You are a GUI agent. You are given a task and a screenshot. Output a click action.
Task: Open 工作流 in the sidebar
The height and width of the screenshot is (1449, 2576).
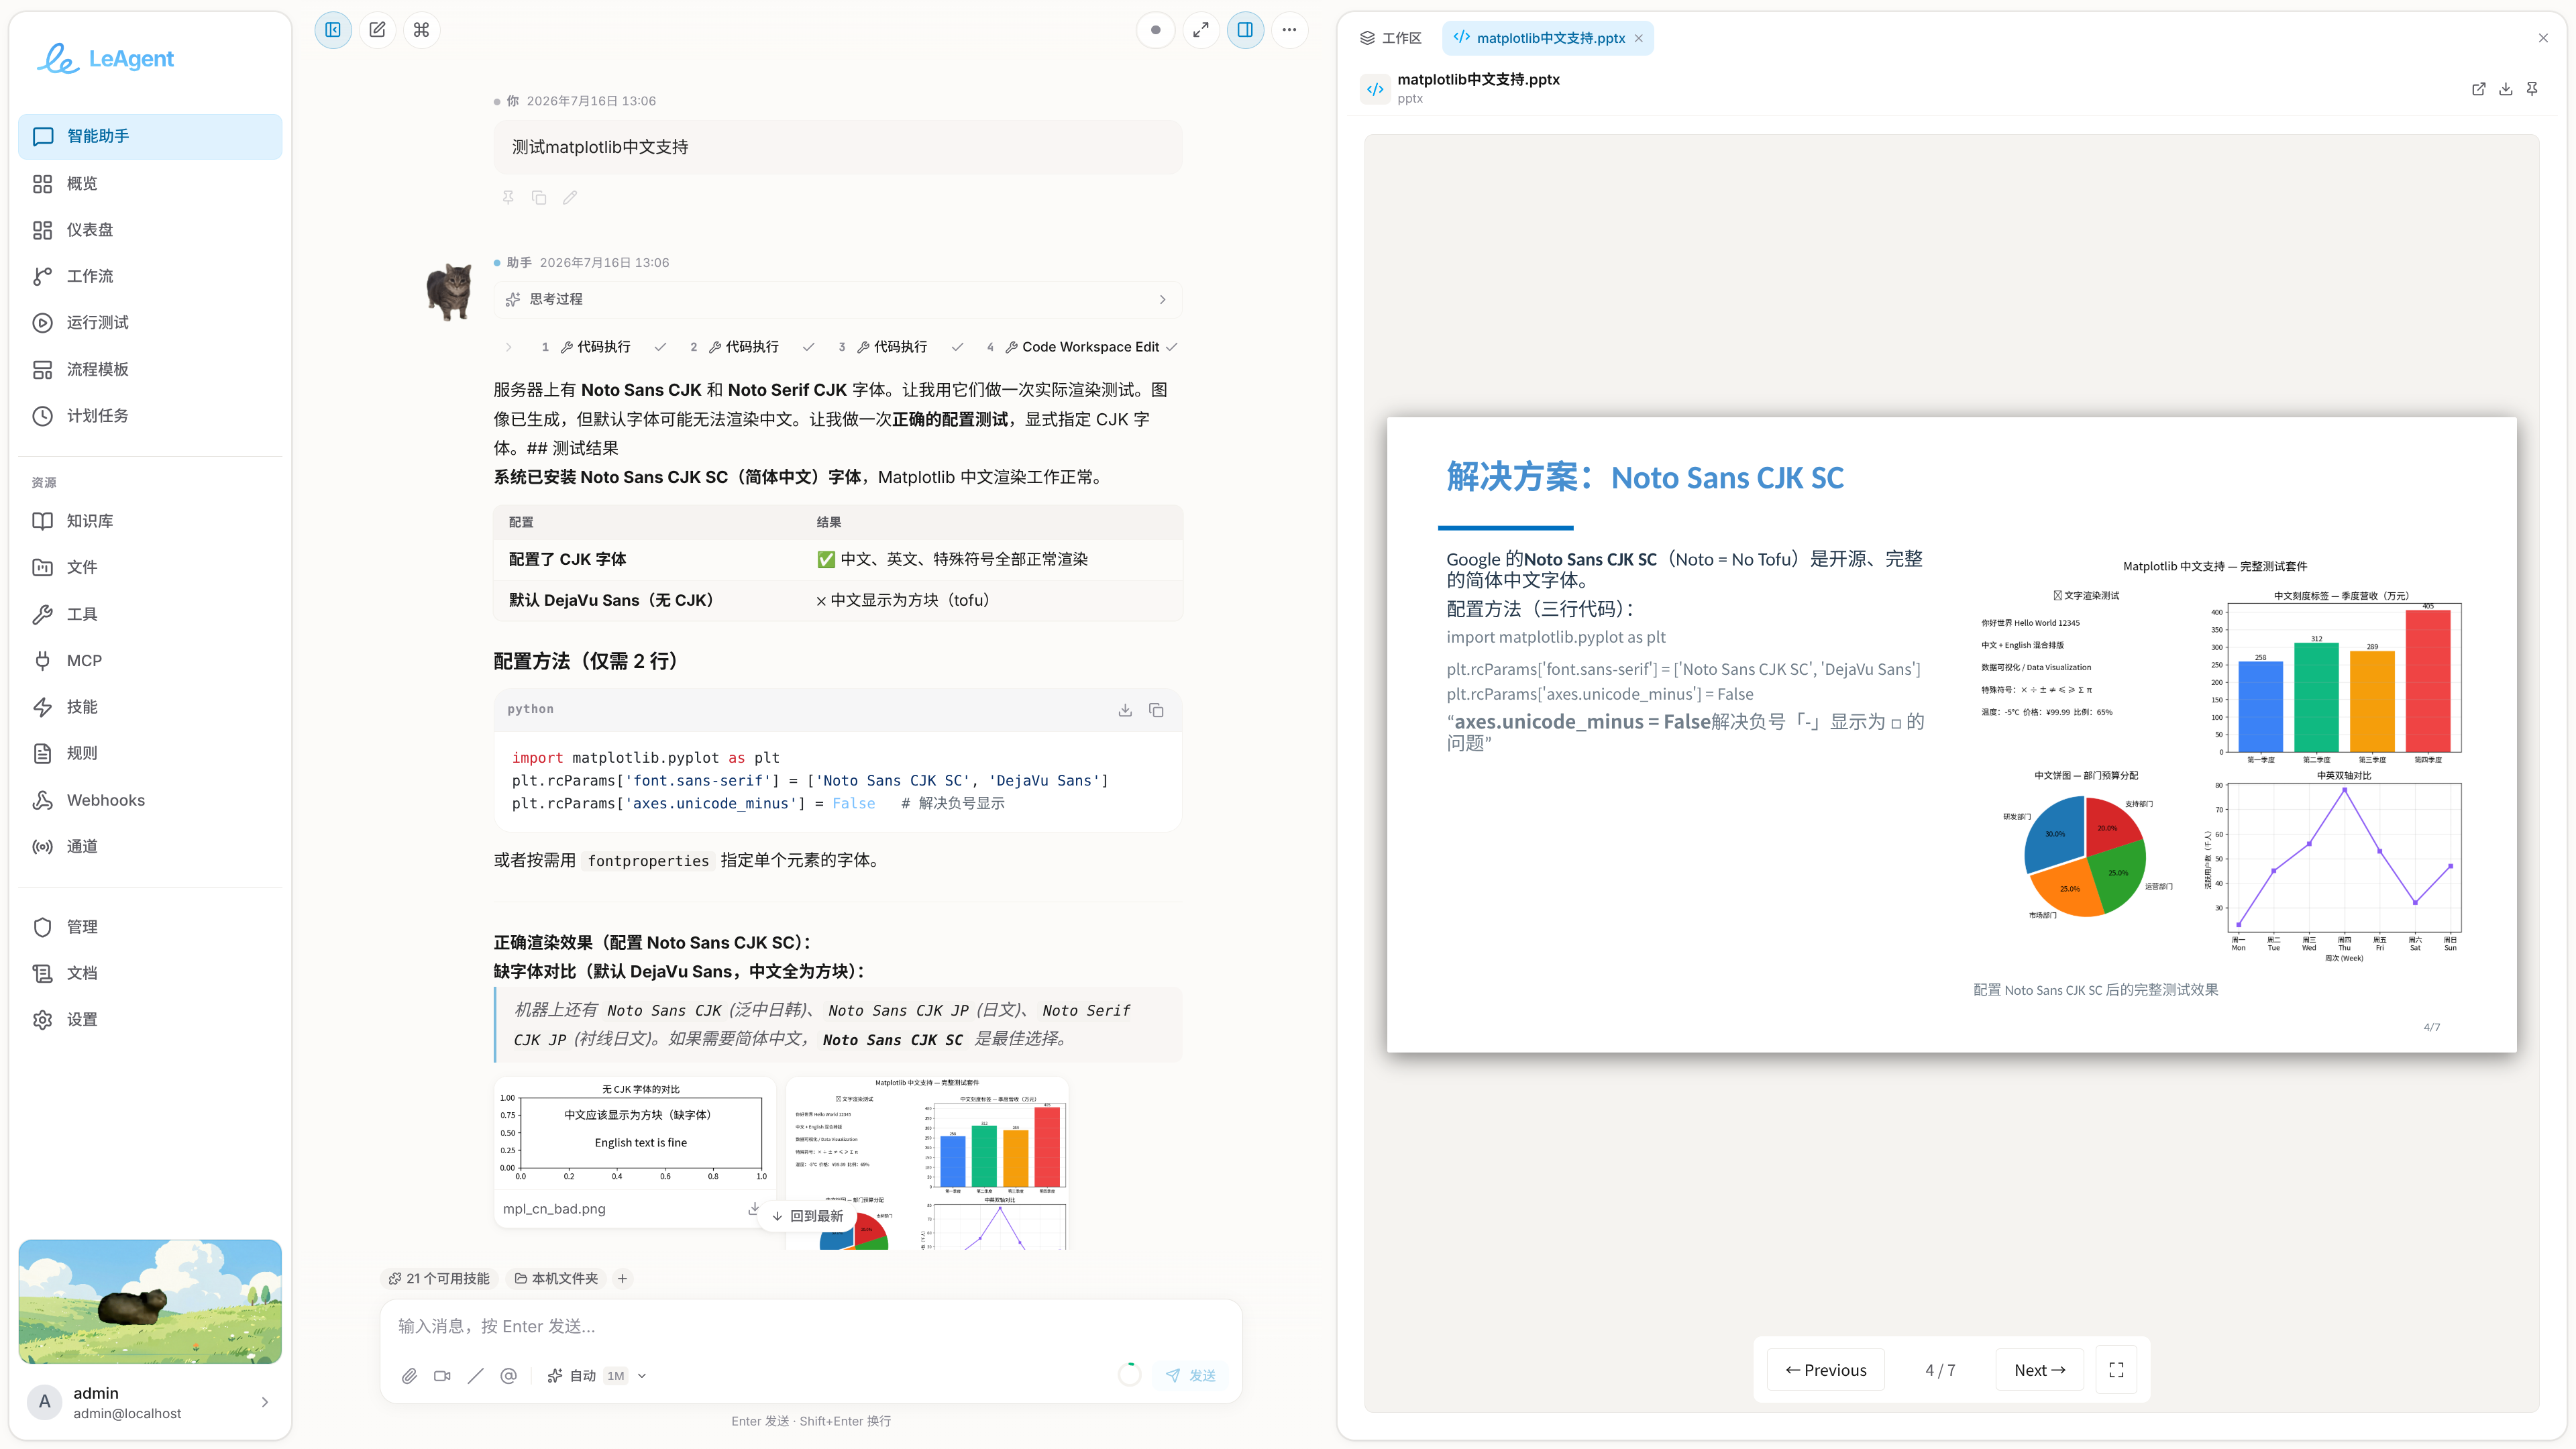point(150,276)
